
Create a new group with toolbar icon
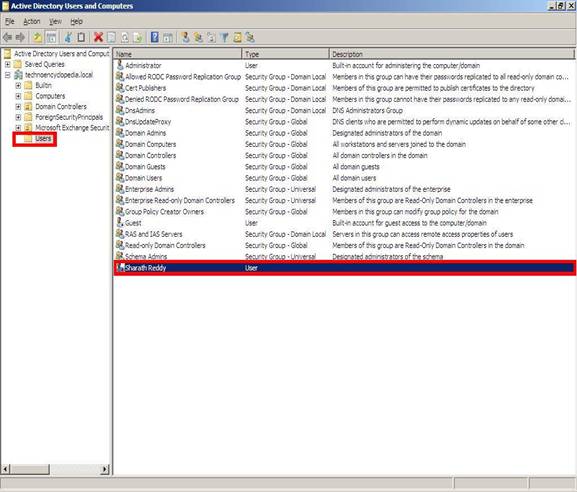198,37
